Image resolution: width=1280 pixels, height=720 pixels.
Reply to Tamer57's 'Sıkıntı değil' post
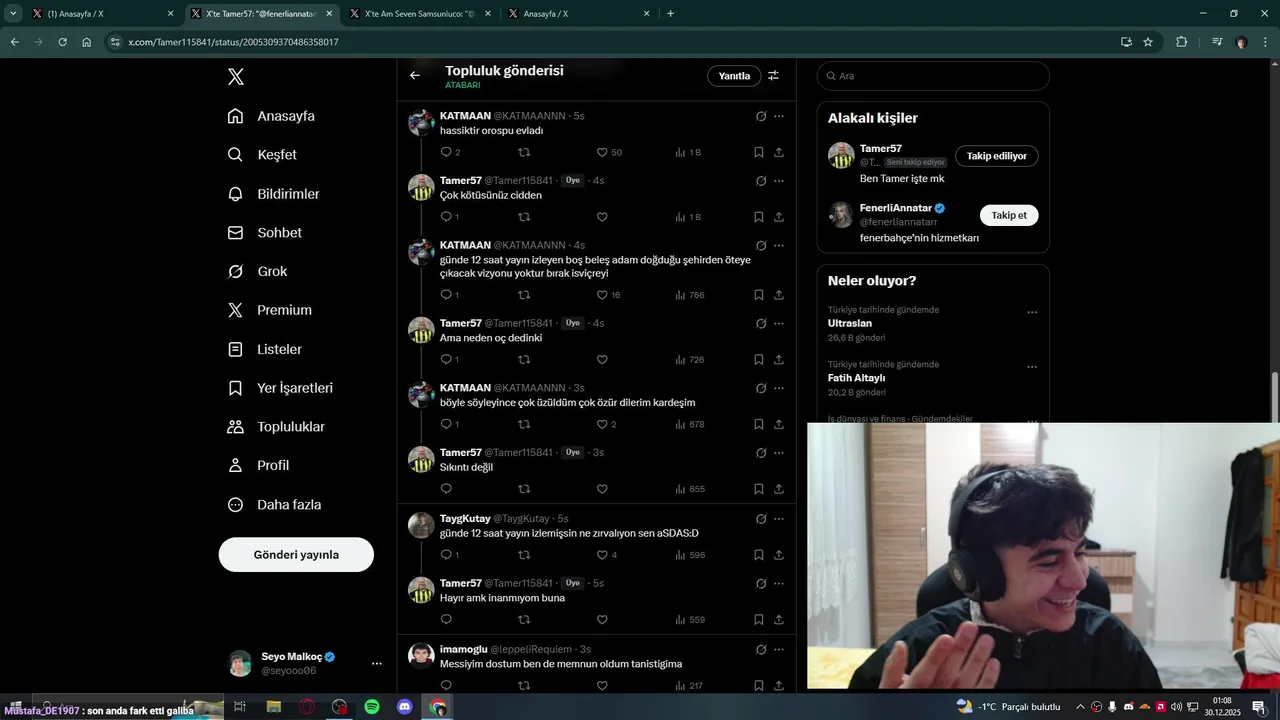446,489
